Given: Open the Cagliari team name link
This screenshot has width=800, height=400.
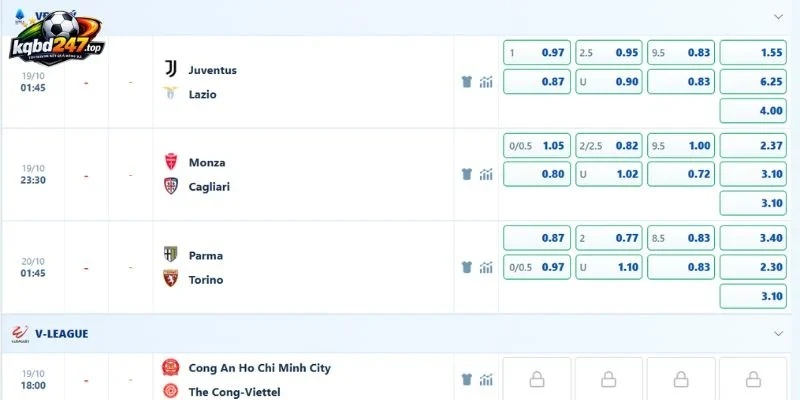Looking at the screenshot, I should point(209,187).
